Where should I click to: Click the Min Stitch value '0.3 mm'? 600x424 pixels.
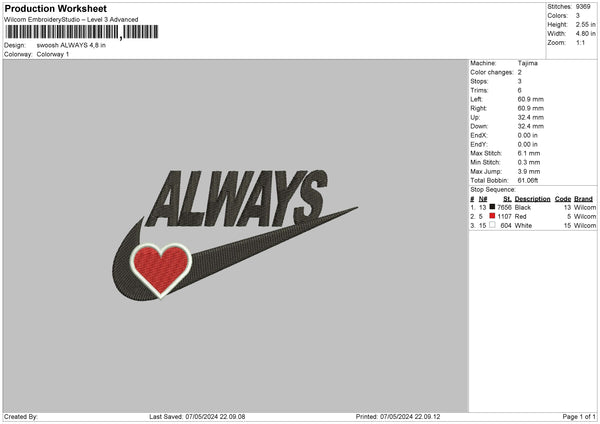529,163
